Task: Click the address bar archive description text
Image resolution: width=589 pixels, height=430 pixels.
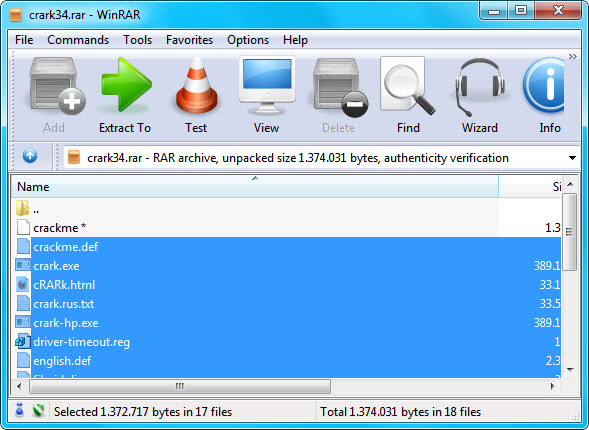Action: pyautogui.click(x=298, y=158)
